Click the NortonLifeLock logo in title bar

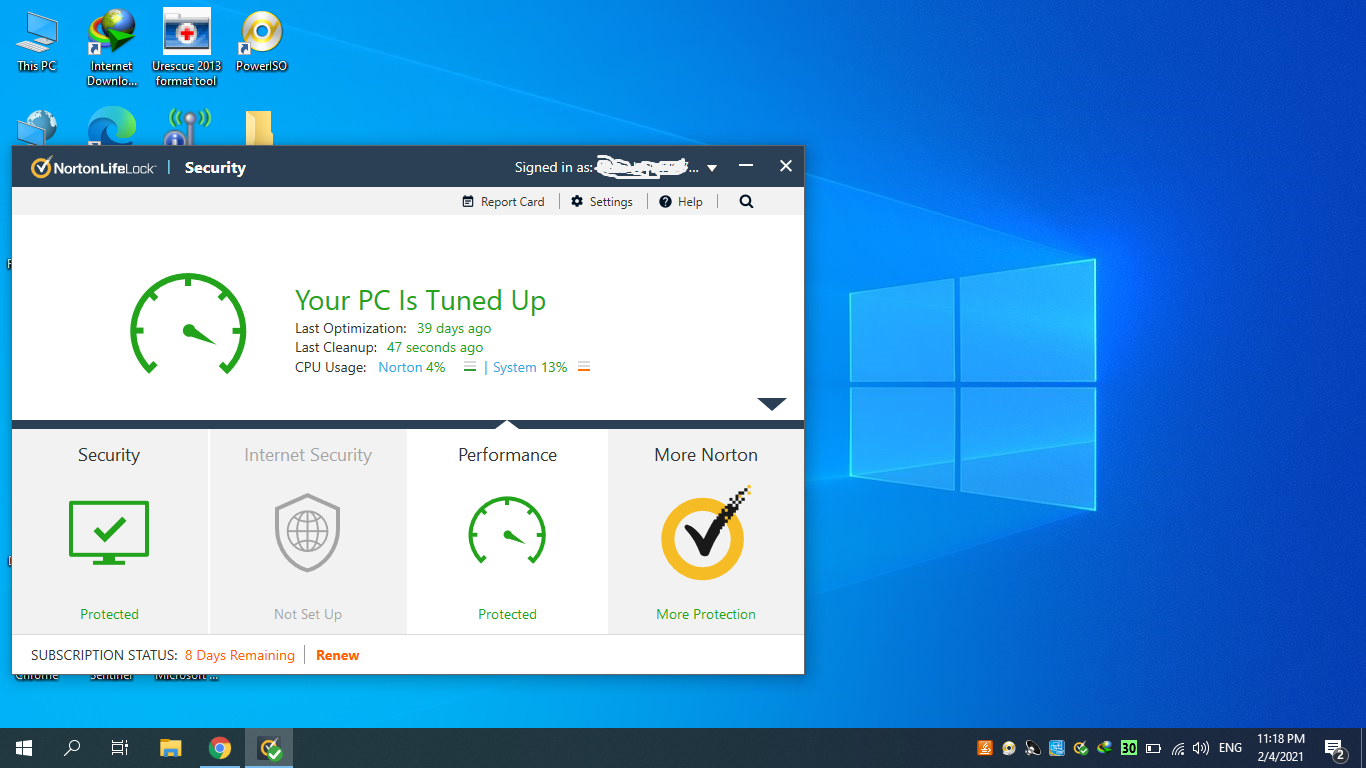pyautogui.click(x=93, y=168)
